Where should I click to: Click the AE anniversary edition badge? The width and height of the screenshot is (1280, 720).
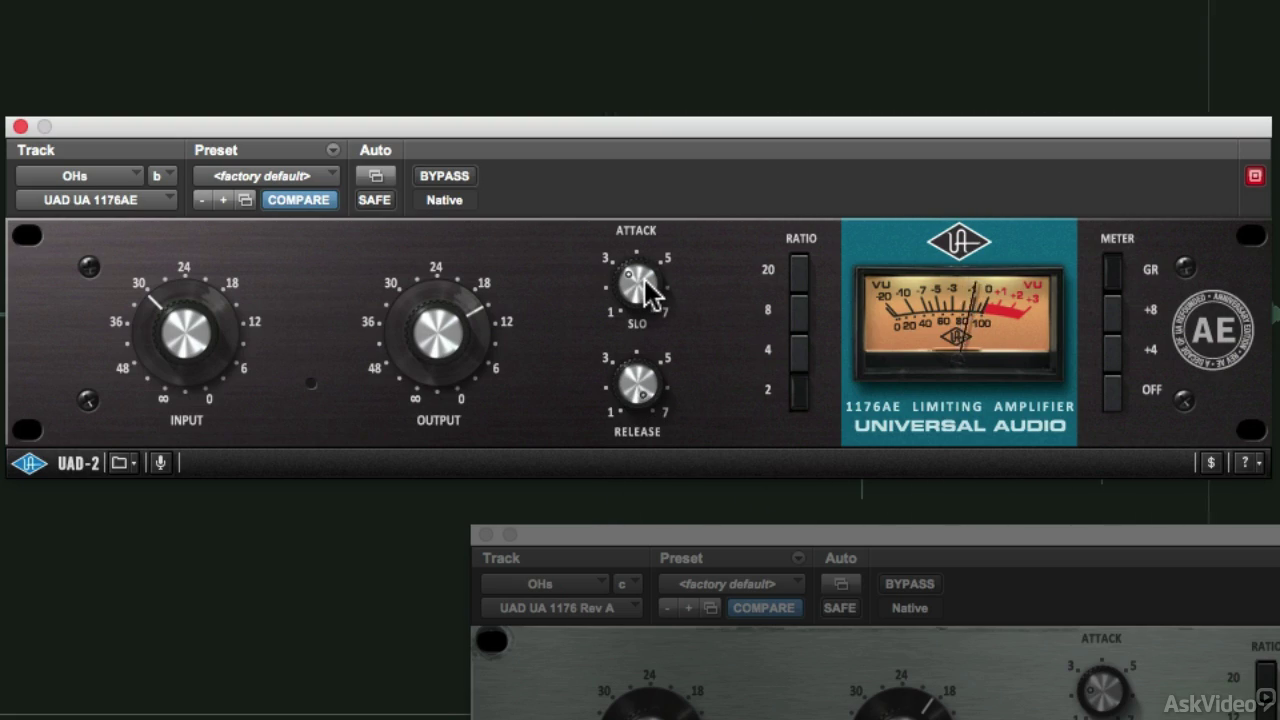tap(1212, 331)
